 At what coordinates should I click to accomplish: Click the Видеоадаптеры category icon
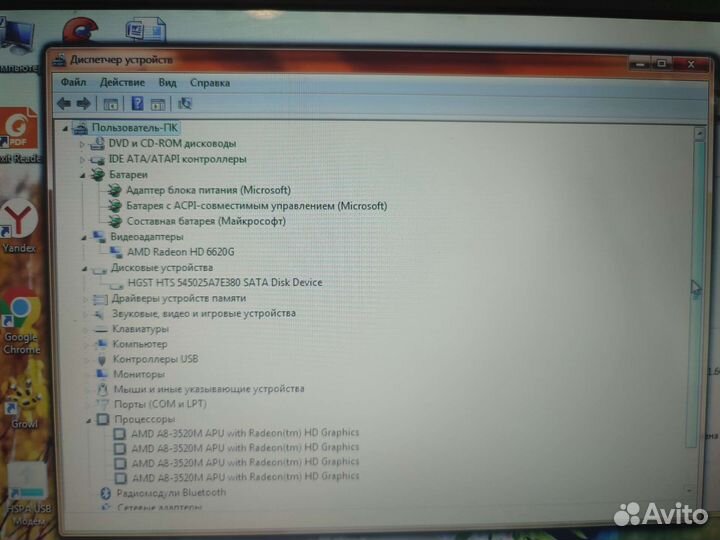click(x=99, y=237)
